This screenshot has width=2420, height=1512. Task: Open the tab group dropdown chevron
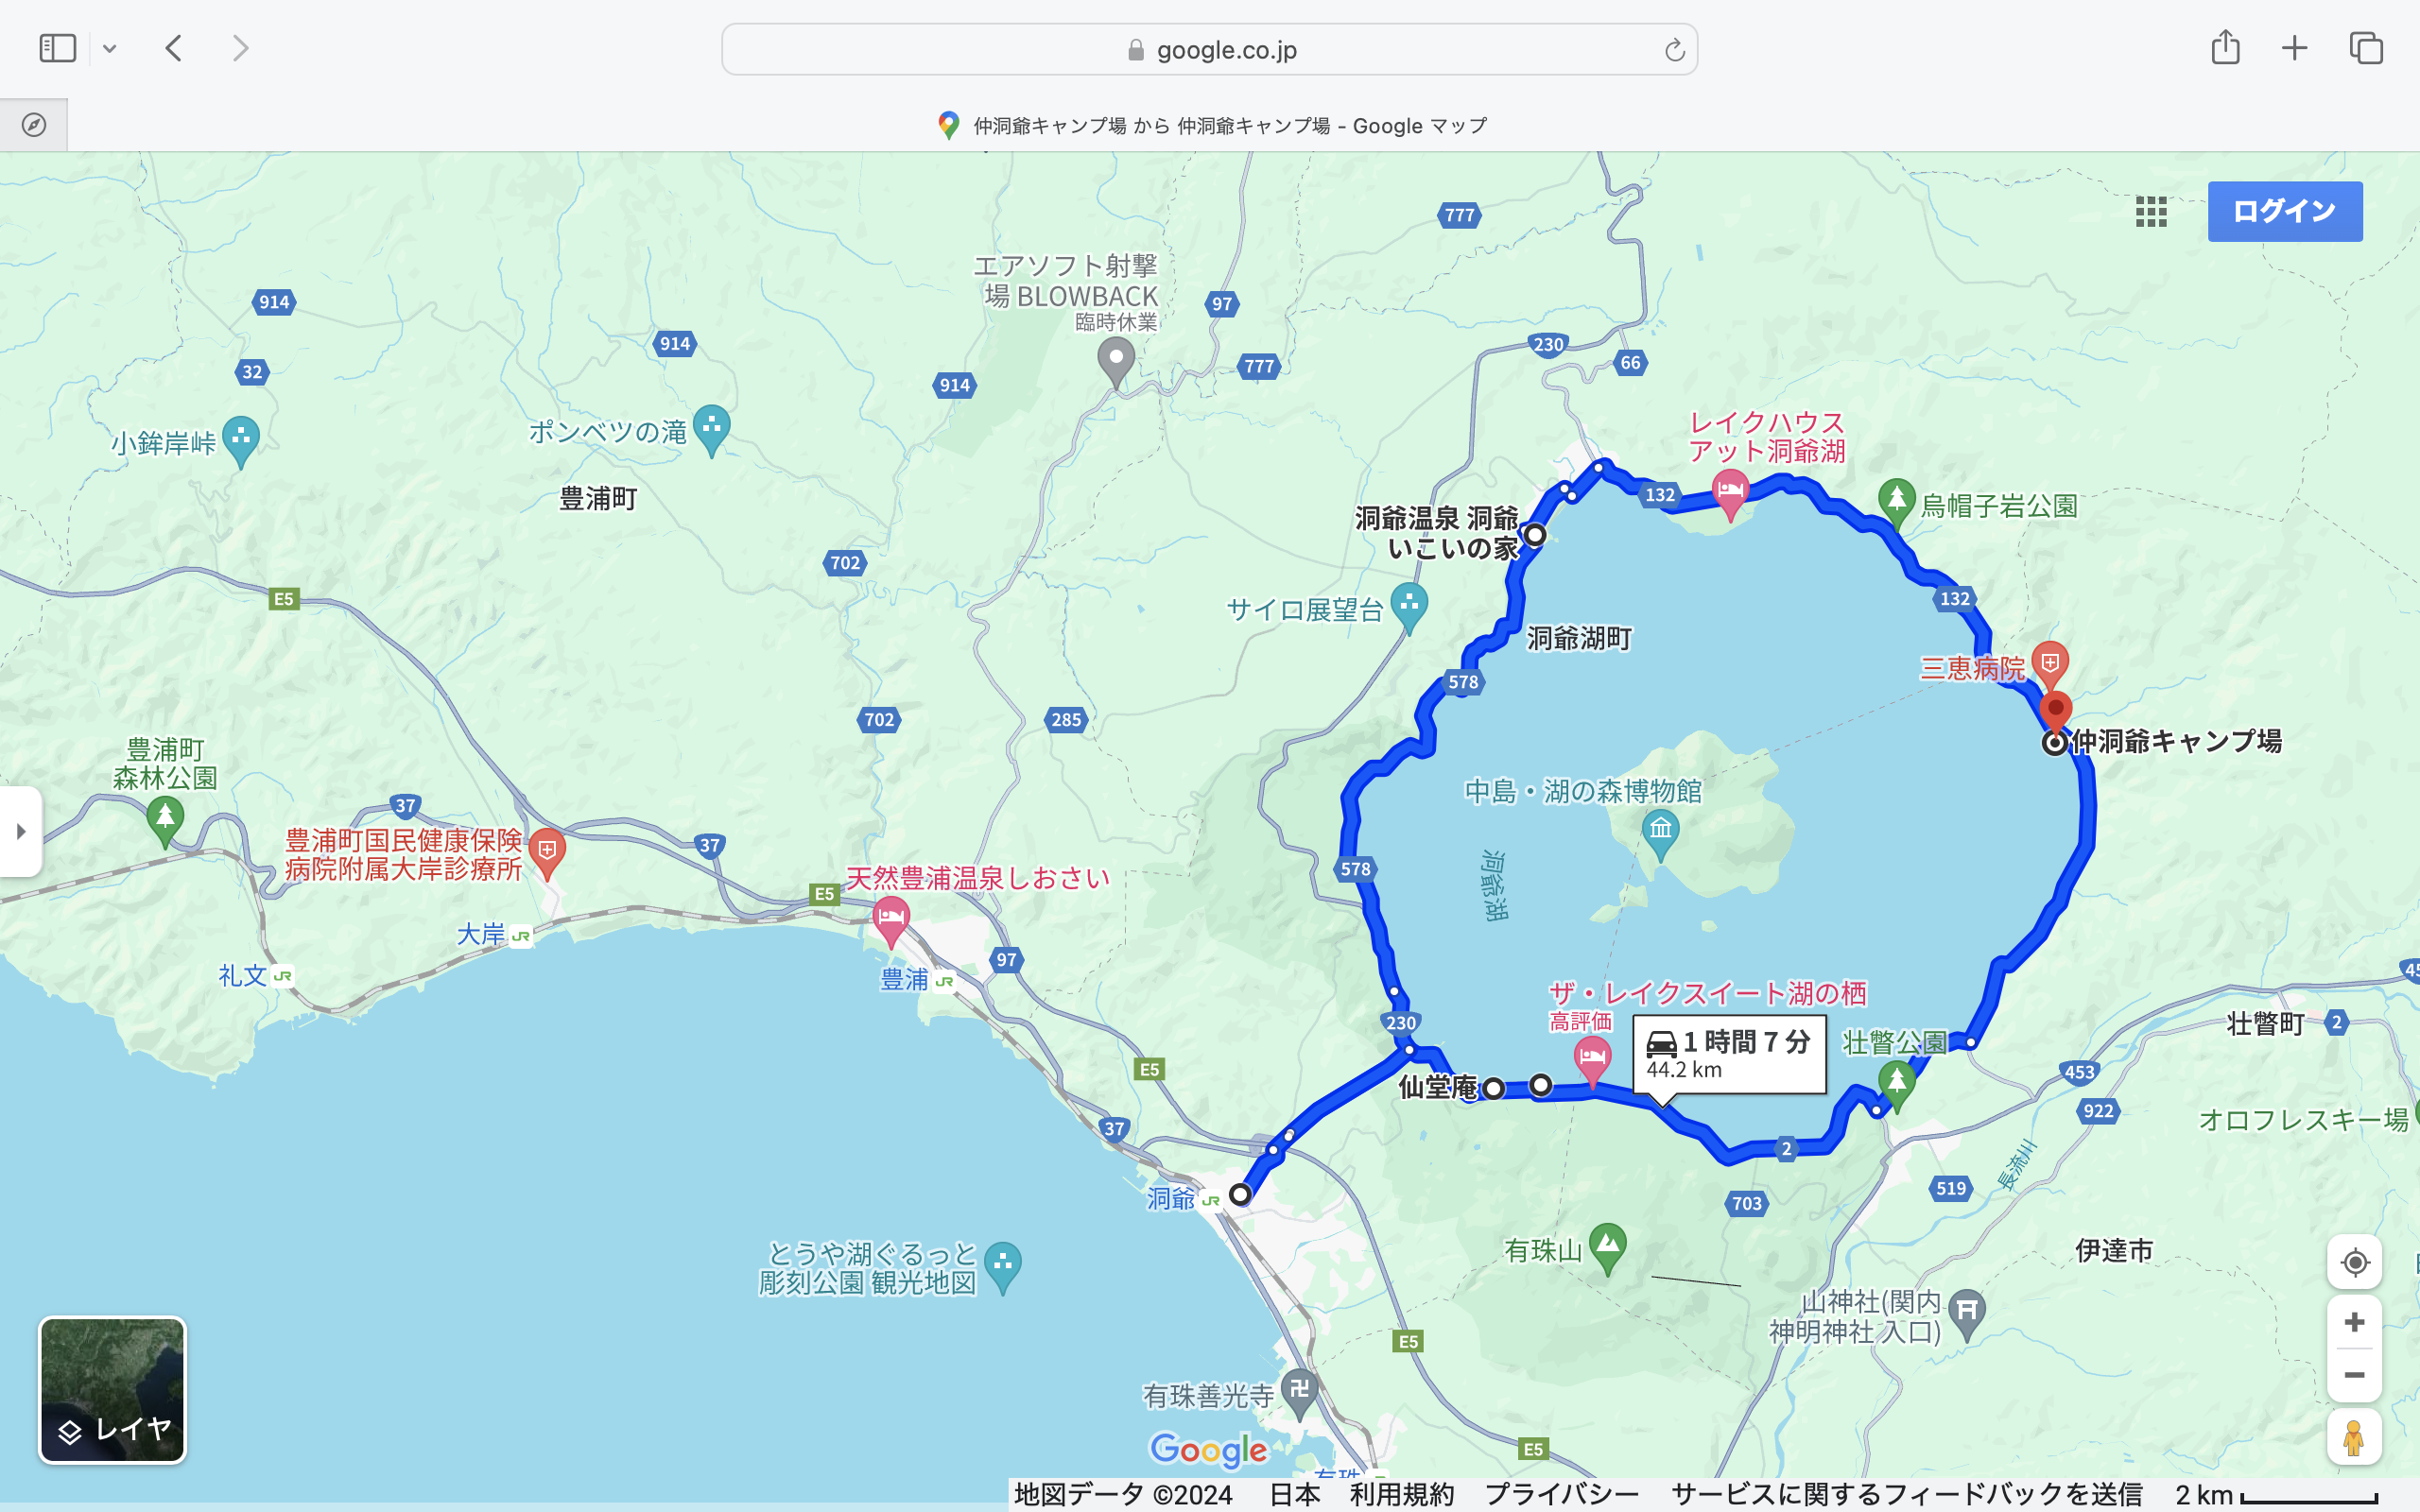pyautogui.click(x=110, y=48)
